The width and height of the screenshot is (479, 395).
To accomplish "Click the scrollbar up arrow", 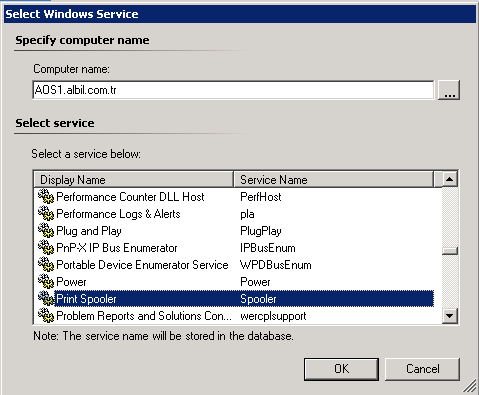I will (x=450, y=179).
